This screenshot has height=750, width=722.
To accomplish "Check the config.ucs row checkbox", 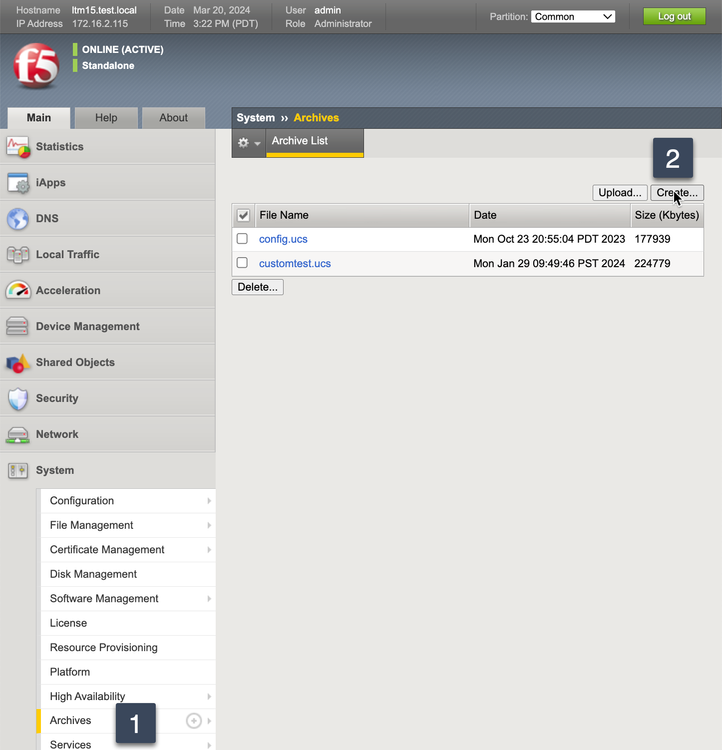I will point(242,239).
